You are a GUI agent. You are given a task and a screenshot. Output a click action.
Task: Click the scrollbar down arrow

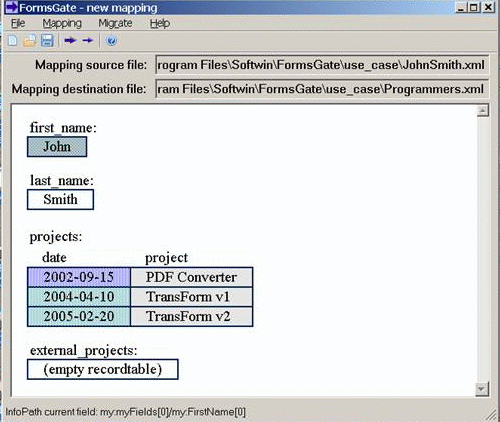(x=482, y=389)
